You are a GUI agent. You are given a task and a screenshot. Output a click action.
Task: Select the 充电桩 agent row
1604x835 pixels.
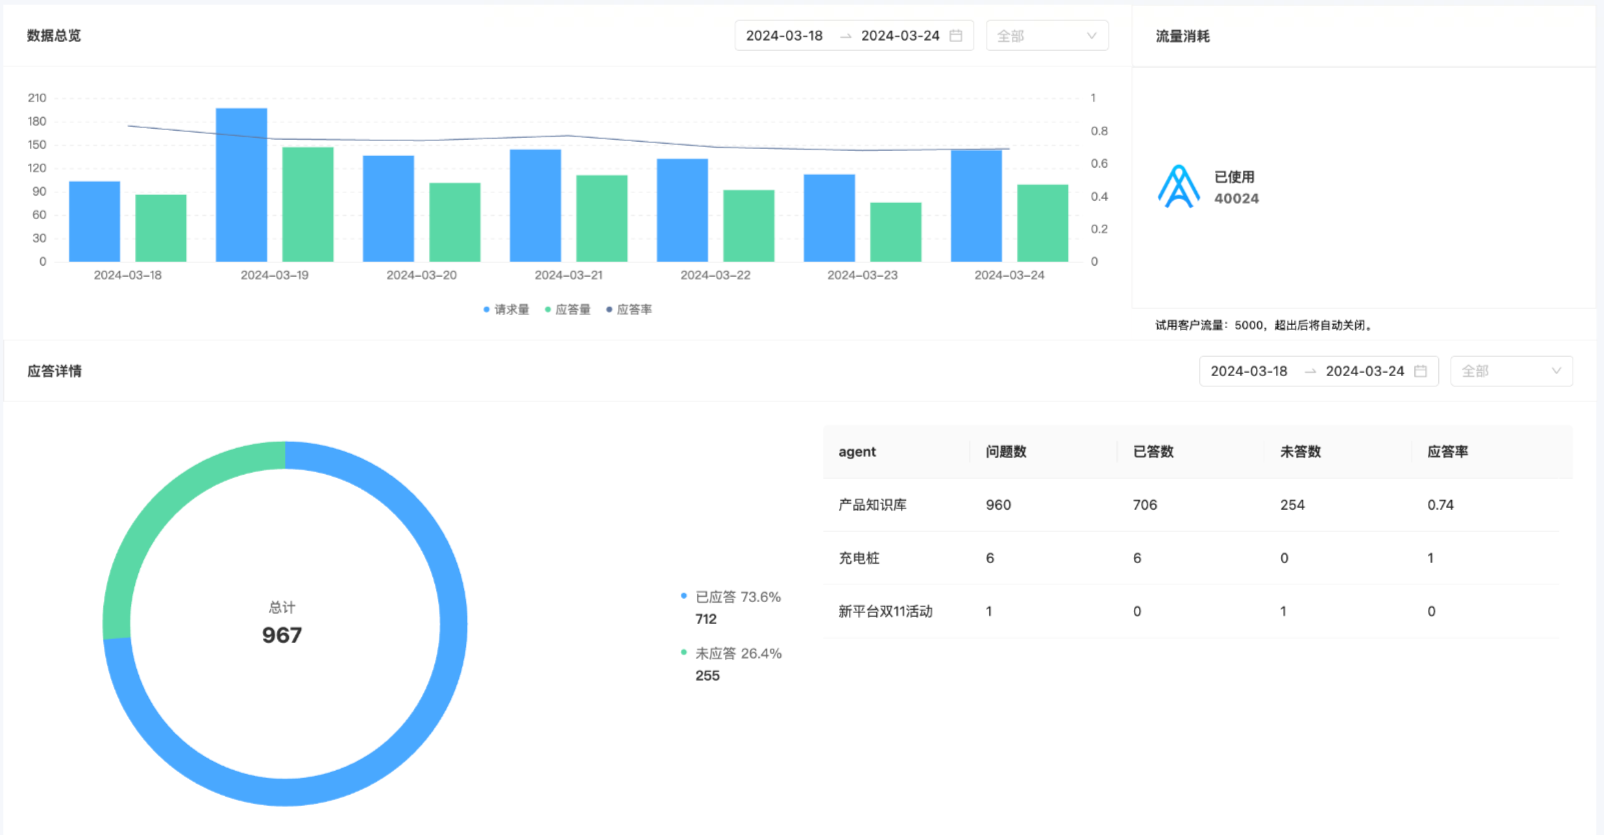click(x=1192, y=558)
